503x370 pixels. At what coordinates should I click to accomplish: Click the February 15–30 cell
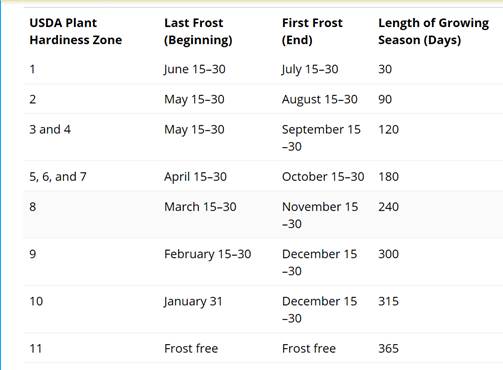(x=207, y=254)
